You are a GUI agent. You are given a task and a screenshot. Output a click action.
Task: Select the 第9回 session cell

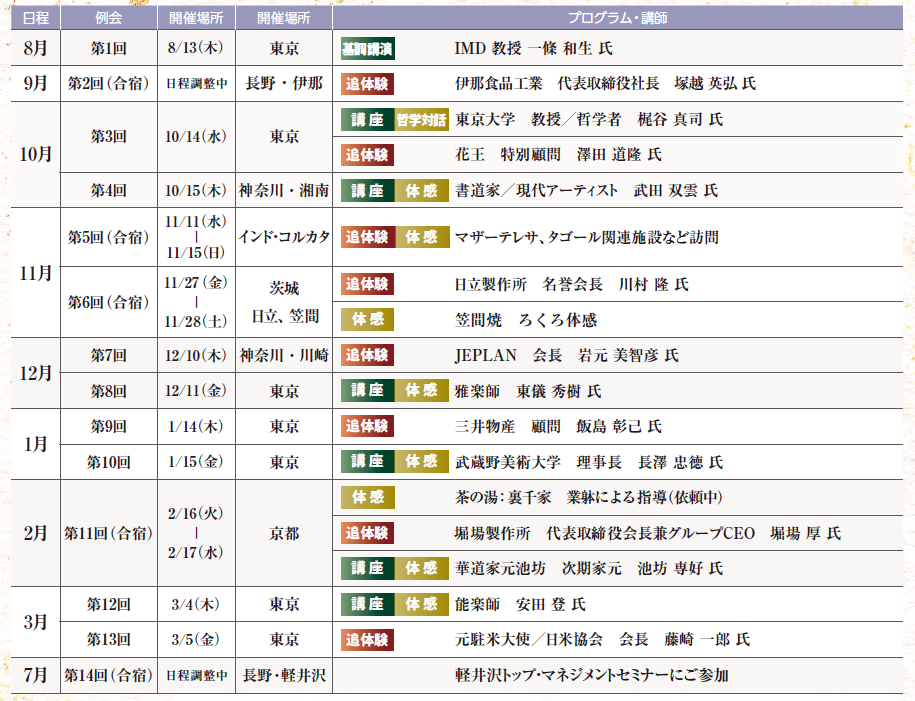(109, 427)
